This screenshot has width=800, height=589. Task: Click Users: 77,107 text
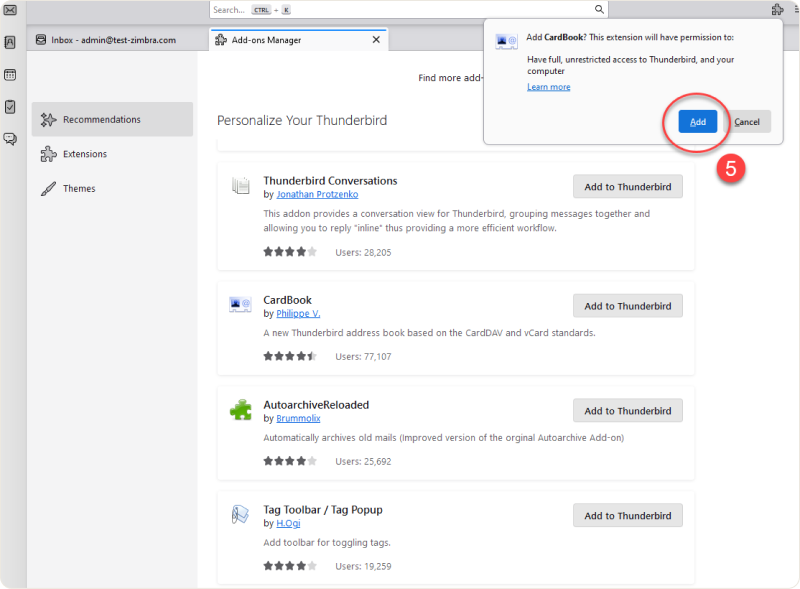tap(363, 357)
